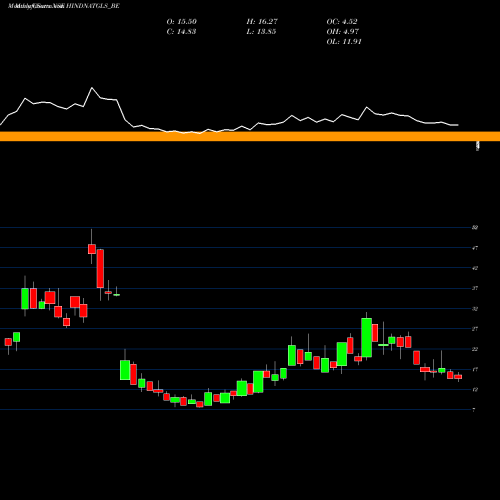Select the open value O: 15.50
The width and height of the screenshot is (500, 500).
click(182, 22)
